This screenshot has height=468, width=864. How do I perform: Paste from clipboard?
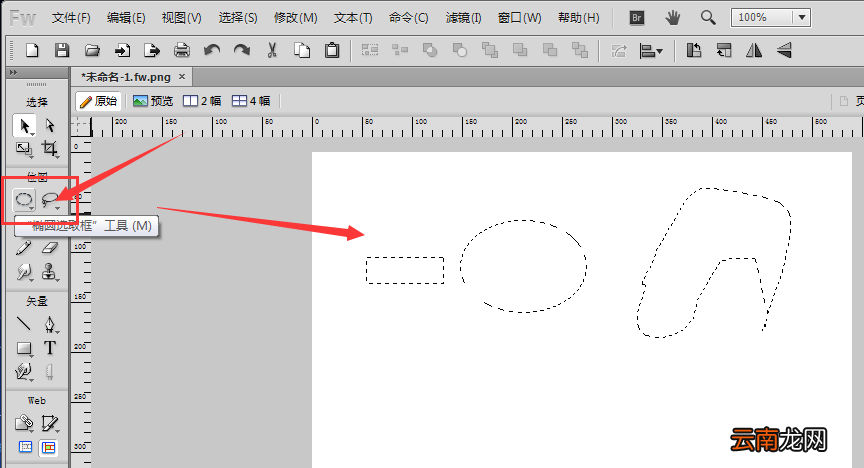[x=332, y=51]
